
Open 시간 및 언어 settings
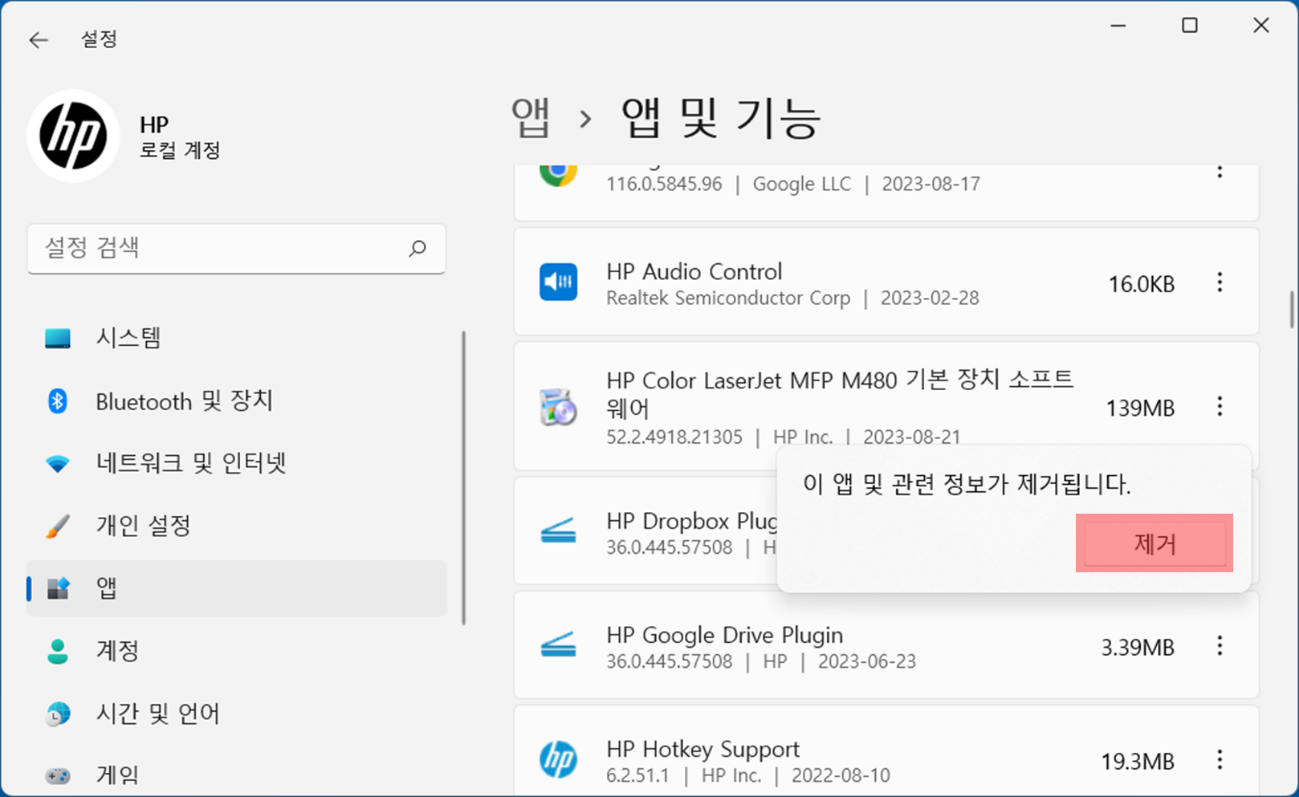[x=236, y=714]
